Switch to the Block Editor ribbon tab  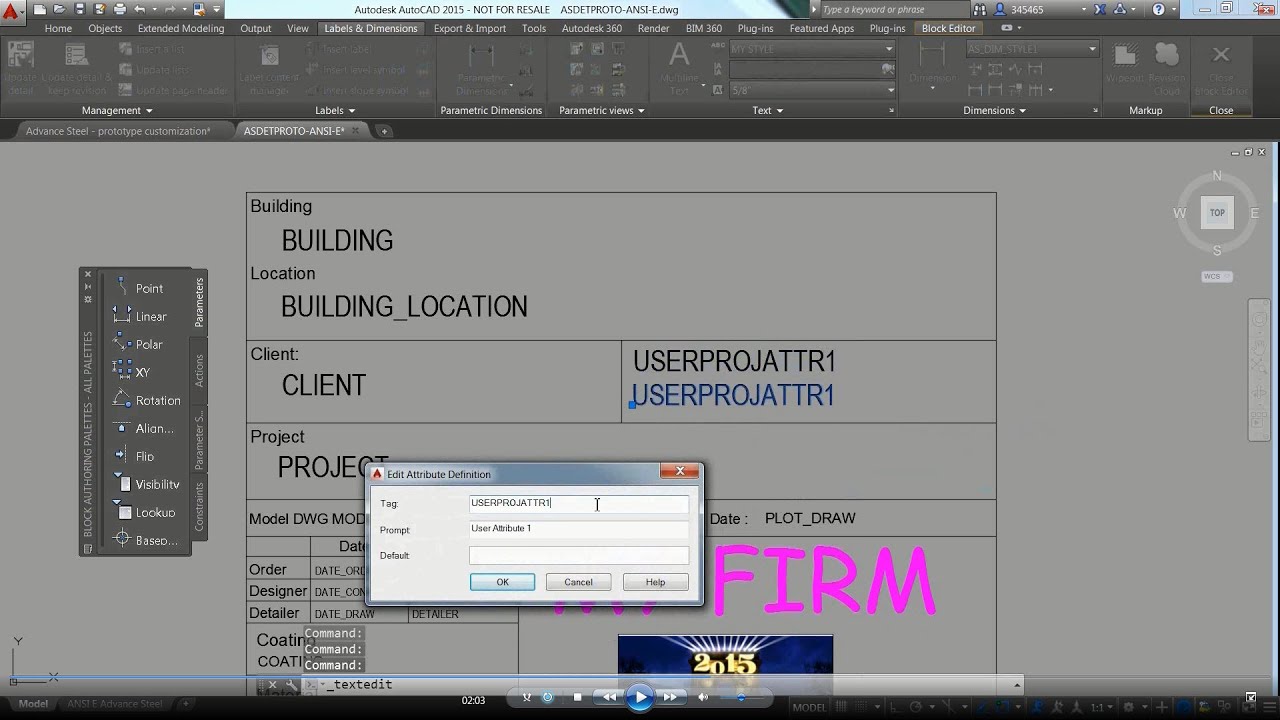[x=948, y=28]
